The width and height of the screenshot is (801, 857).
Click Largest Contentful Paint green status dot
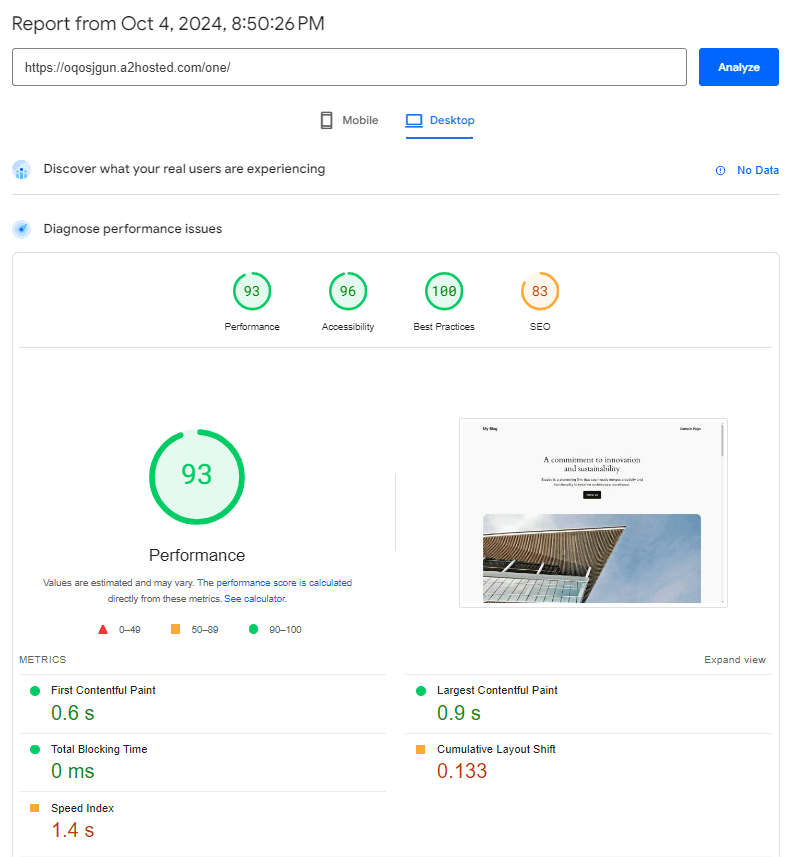(421, 691)
